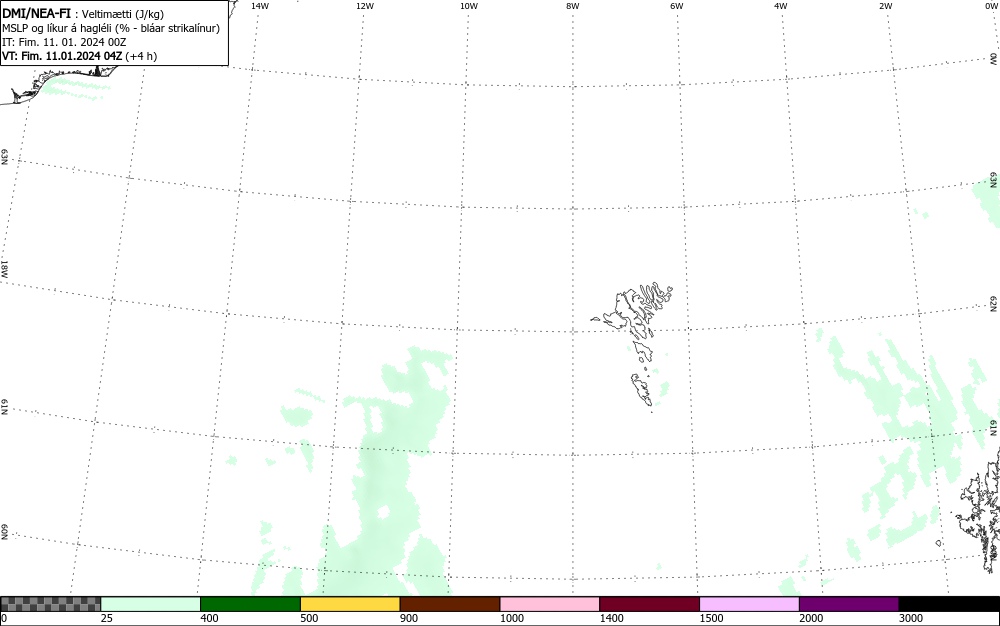Click the legend value 900
Viewport: 1000px width, 626px height.
tap(409, 618)
